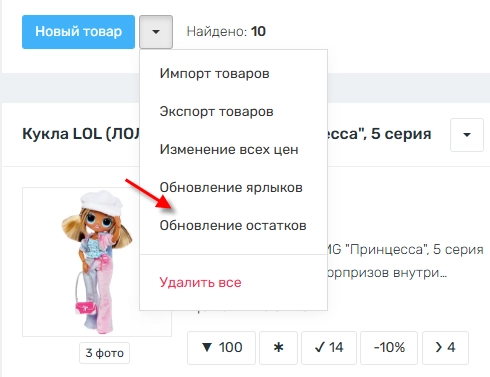Expand the product title dropdown arrow
Viewport: 490px width, 377px height.
[467, 135]
